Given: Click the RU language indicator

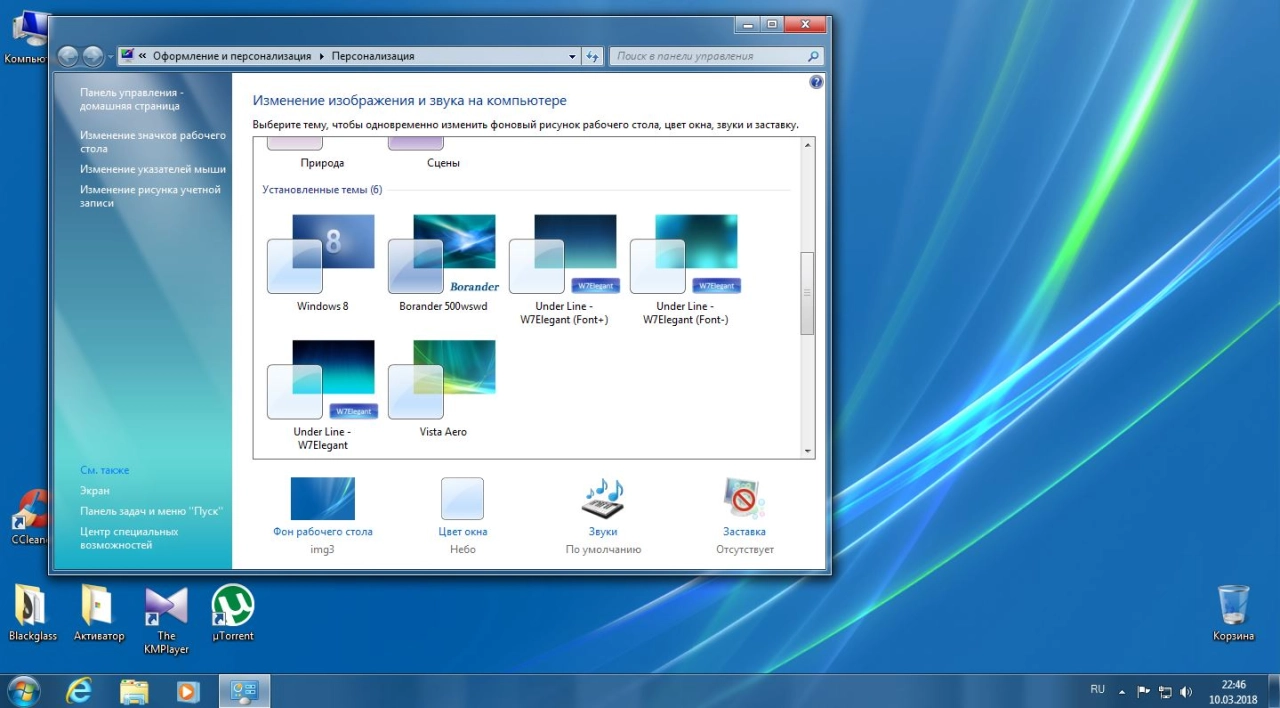Looking at the screenshot, I should pyautogui.click(x=1097, y=690).
